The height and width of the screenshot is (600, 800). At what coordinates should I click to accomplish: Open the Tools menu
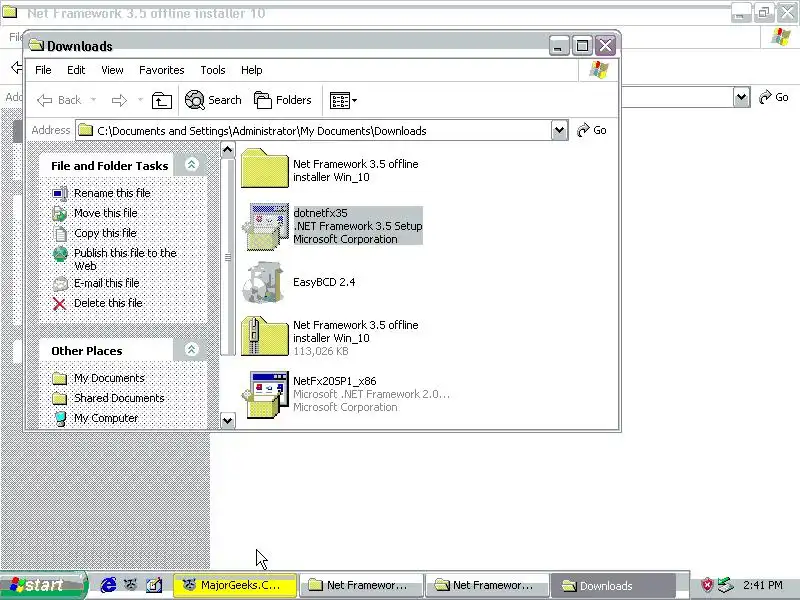coord(213,70)
